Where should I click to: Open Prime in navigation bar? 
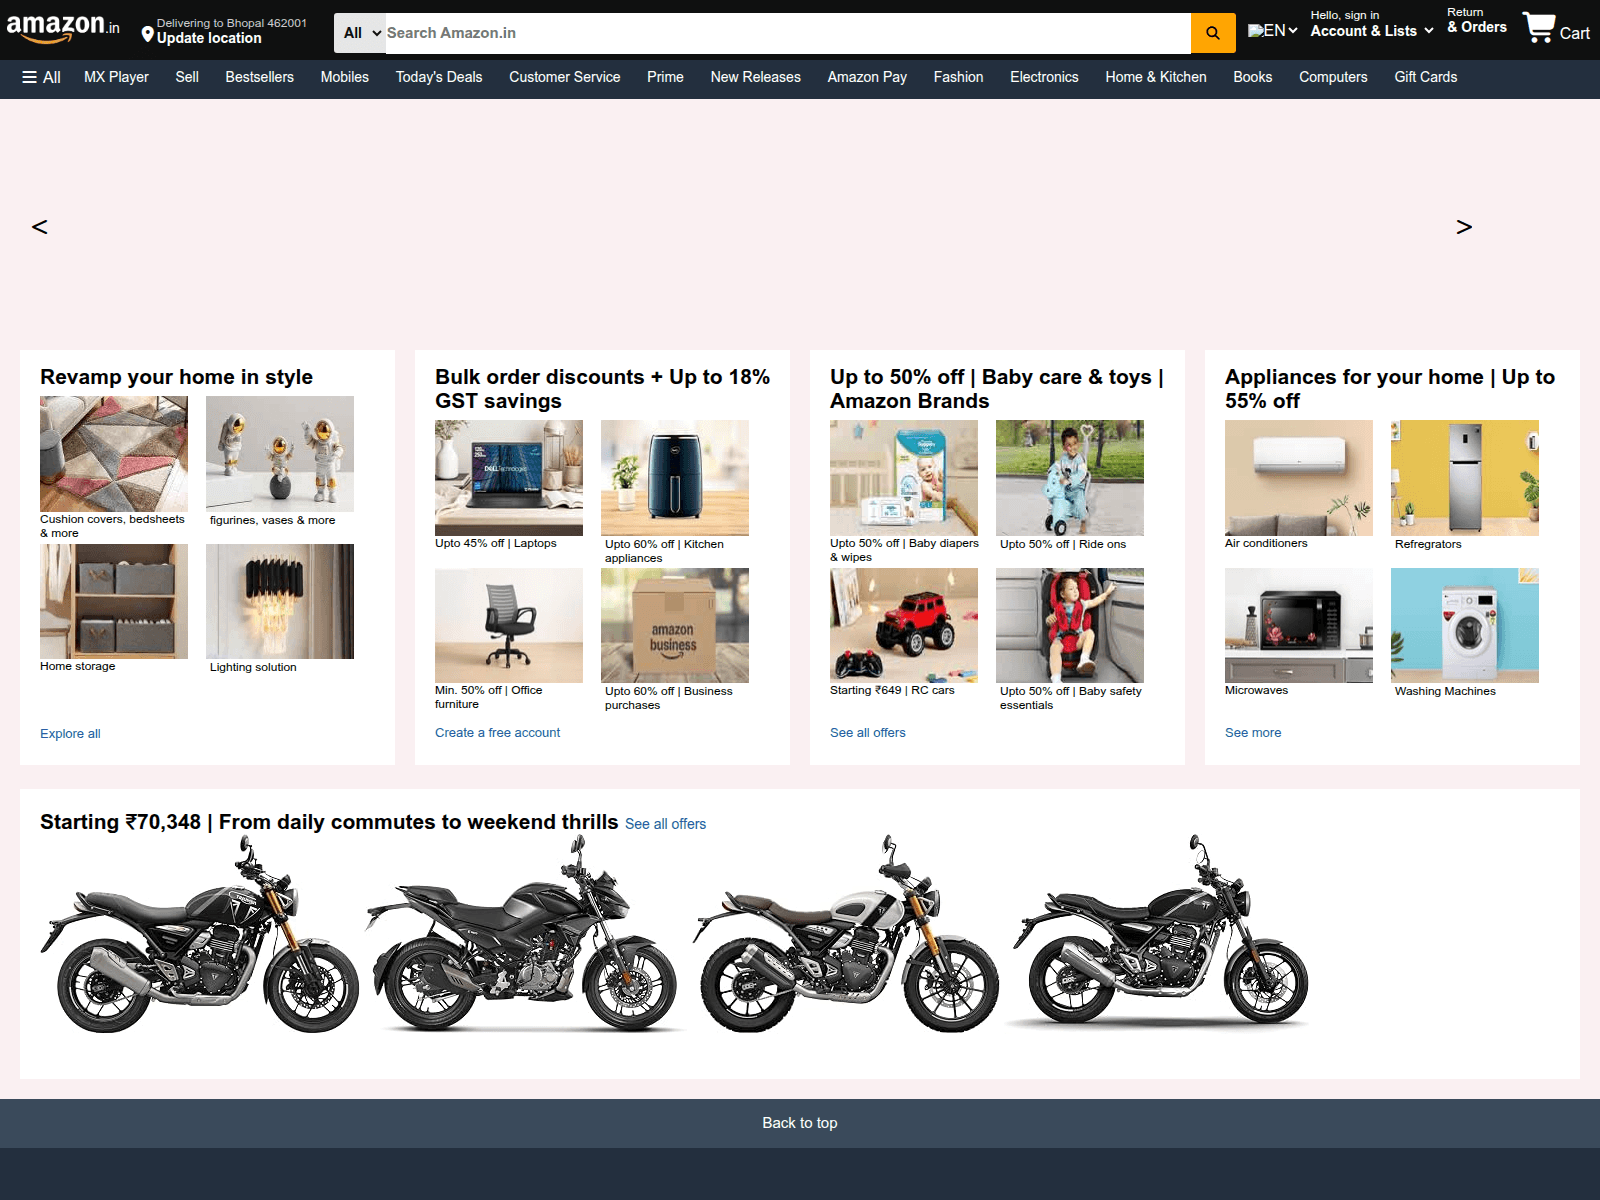(x=665, y=77)
